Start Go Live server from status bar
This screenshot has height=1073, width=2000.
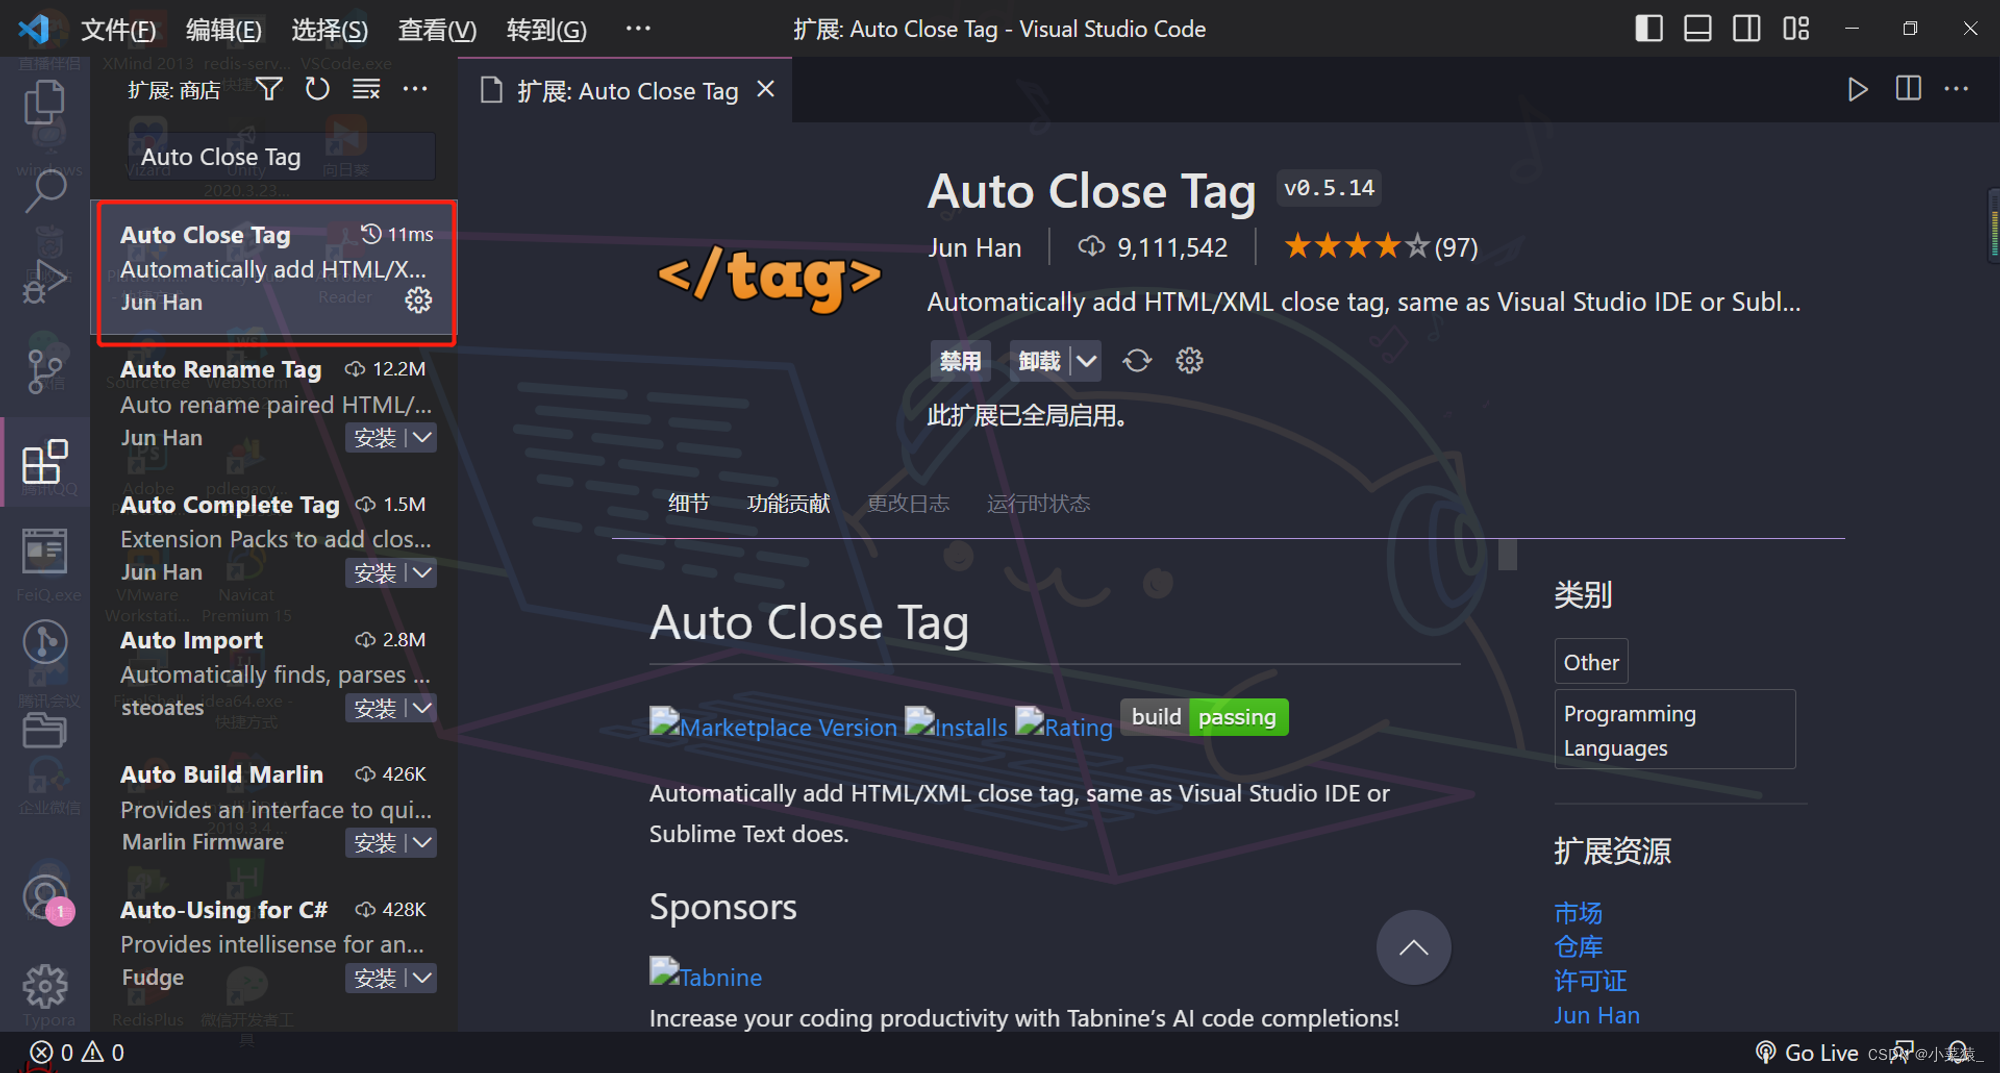pyautogui.click(x=1807, y=1052)
